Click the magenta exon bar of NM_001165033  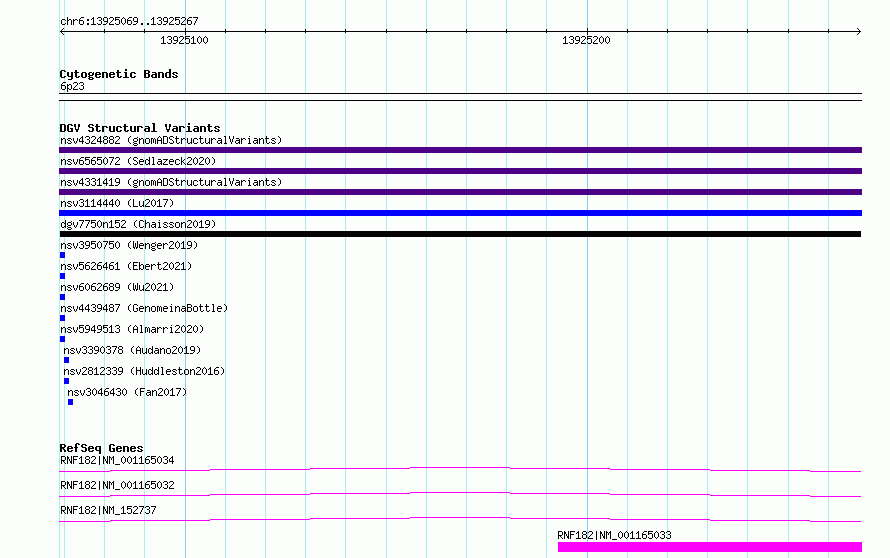click(710, 547)
